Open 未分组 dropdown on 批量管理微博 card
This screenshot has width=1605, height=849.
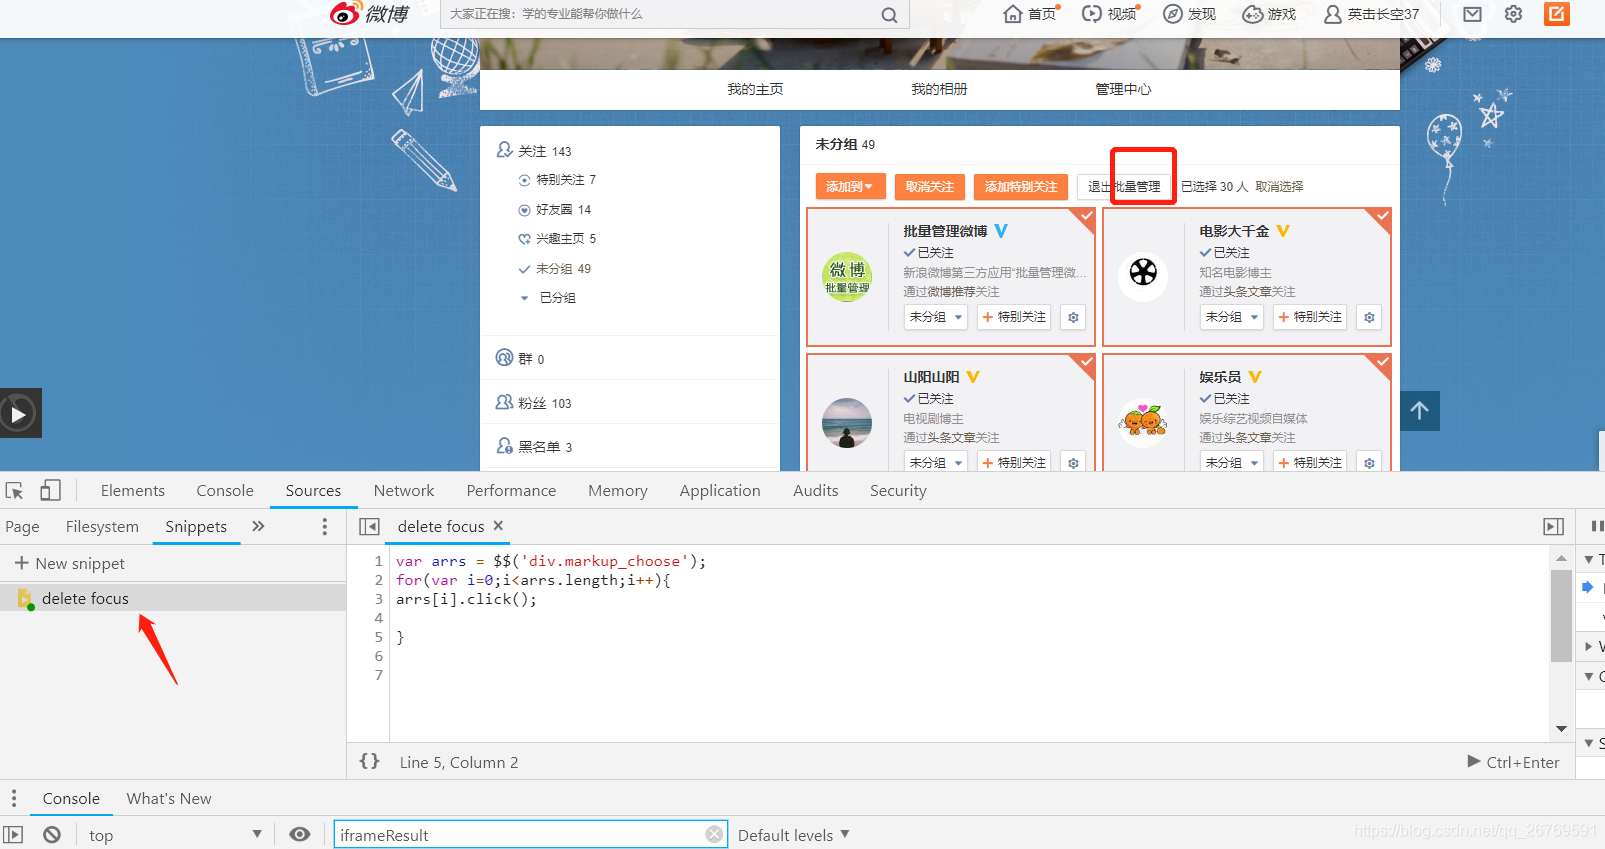pos(936,317)
